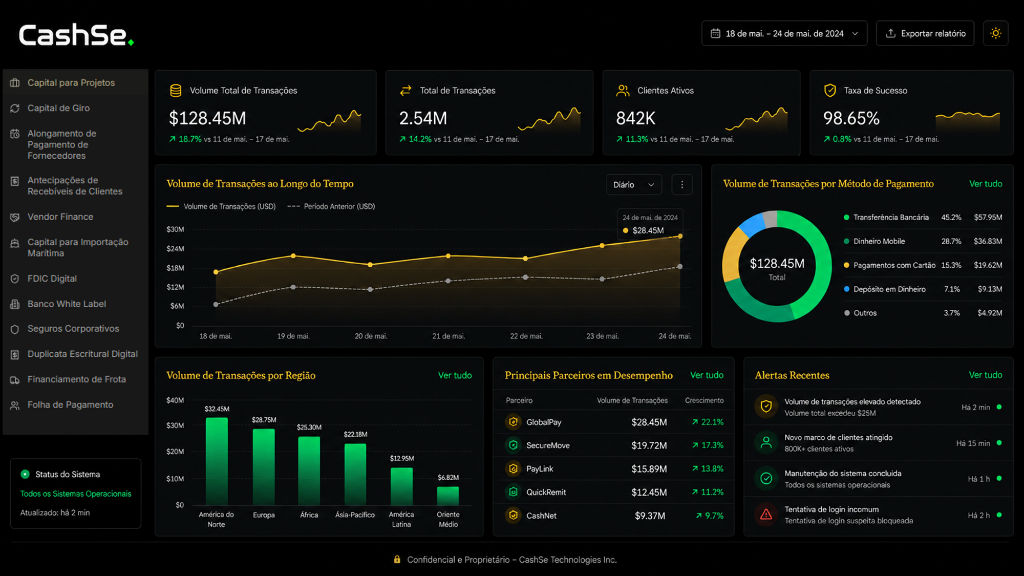This screenshot has width=1024, height=576.
Task: Open Antecipações de Recebíveis de Clientes
Action: [x=75, y=185]
